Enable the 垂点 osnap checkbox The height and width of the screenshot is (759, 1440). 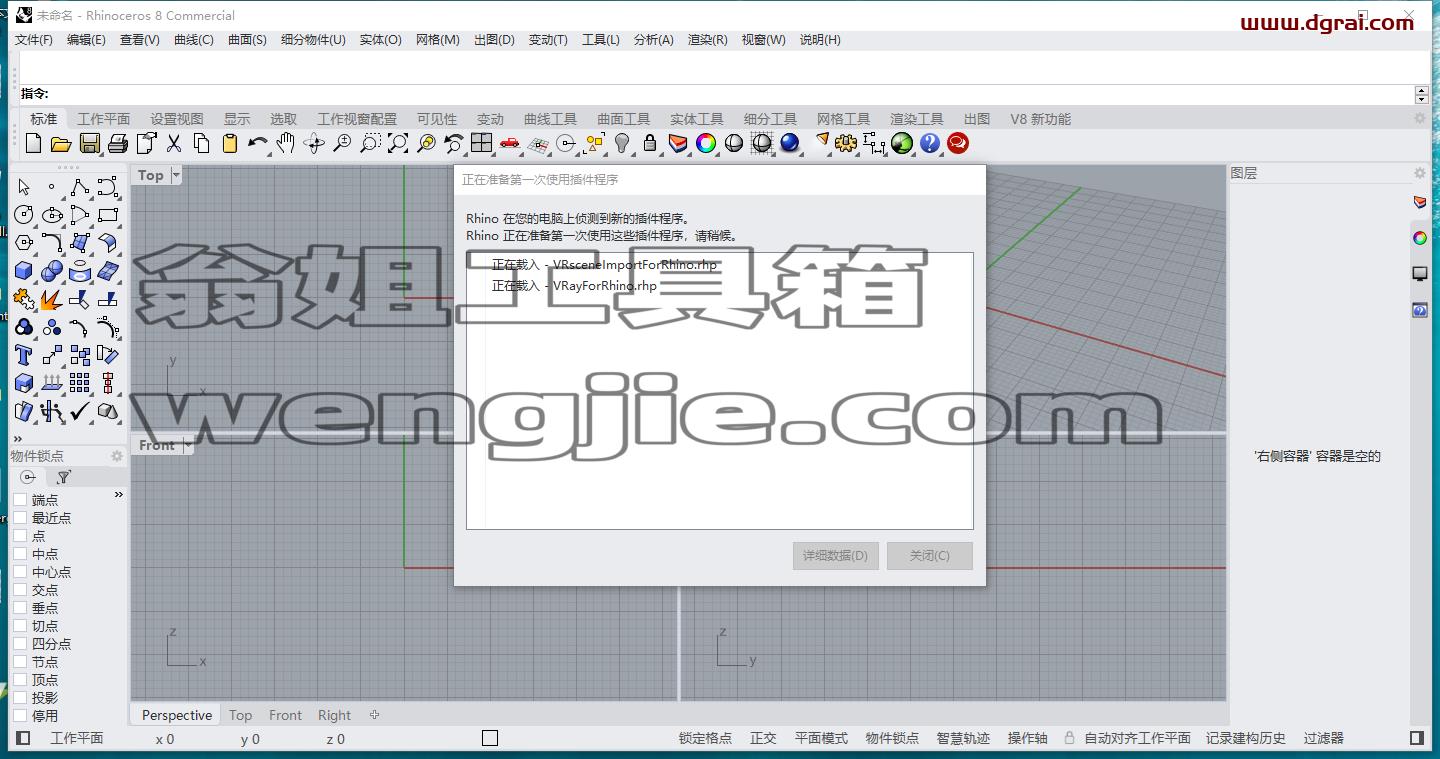coord(20,607)
